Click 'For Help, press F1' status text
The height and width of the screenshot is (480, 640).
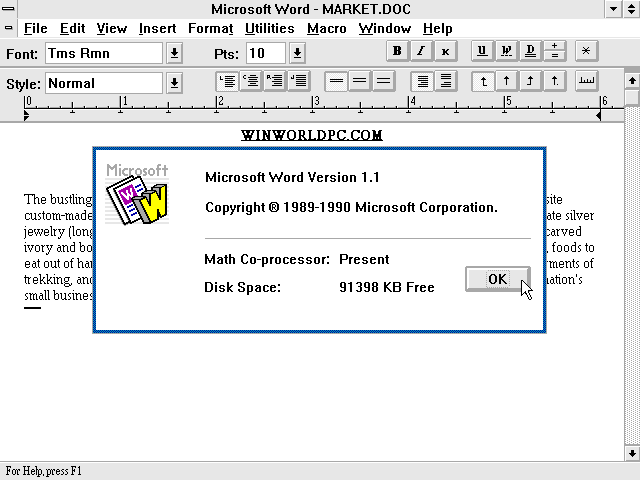point(44,471)
